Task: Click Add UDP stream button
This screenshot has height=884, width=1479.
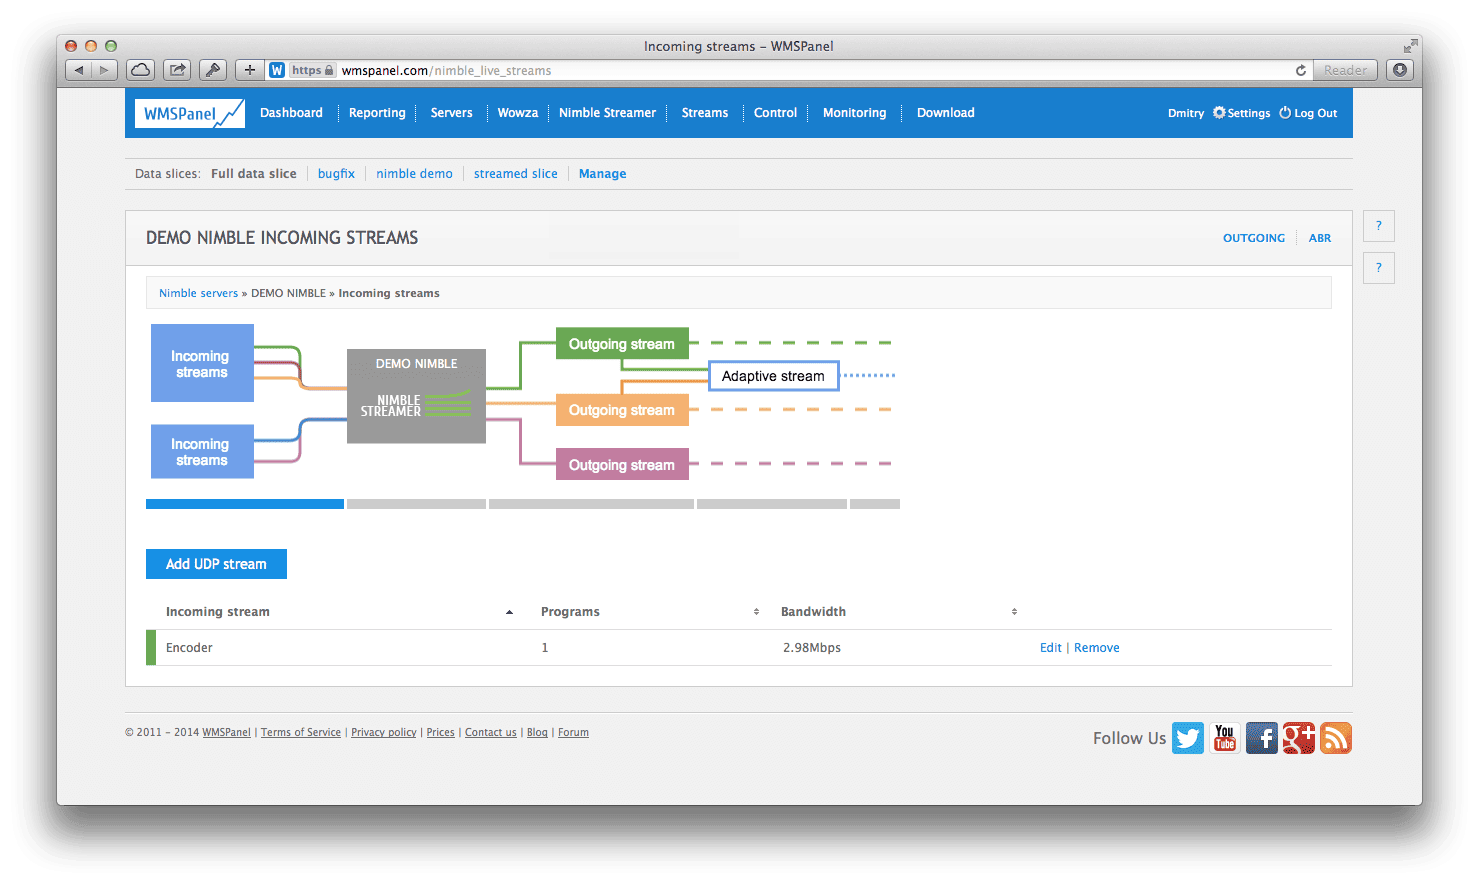Action: click(216, 564)
